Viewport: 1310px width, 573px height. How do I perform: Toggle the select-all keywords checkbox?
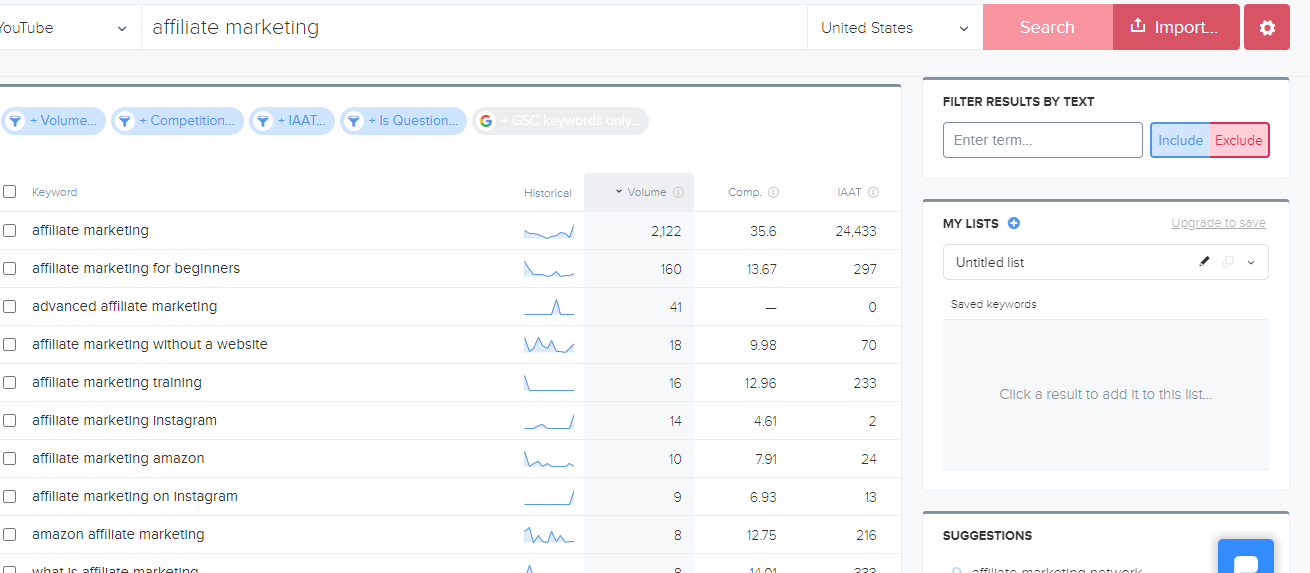coord(10,192)
